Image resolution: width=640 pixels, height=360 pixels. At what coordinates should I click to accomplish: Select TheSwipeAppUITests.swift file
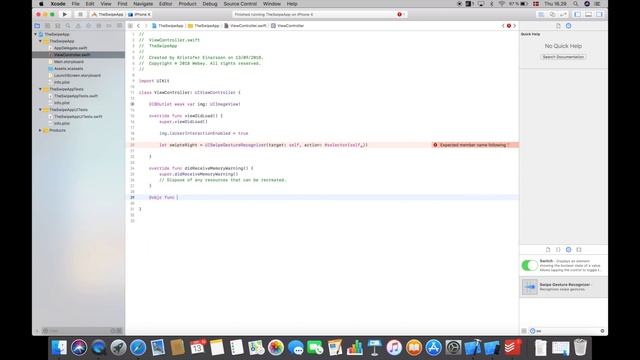pos(78,117)
